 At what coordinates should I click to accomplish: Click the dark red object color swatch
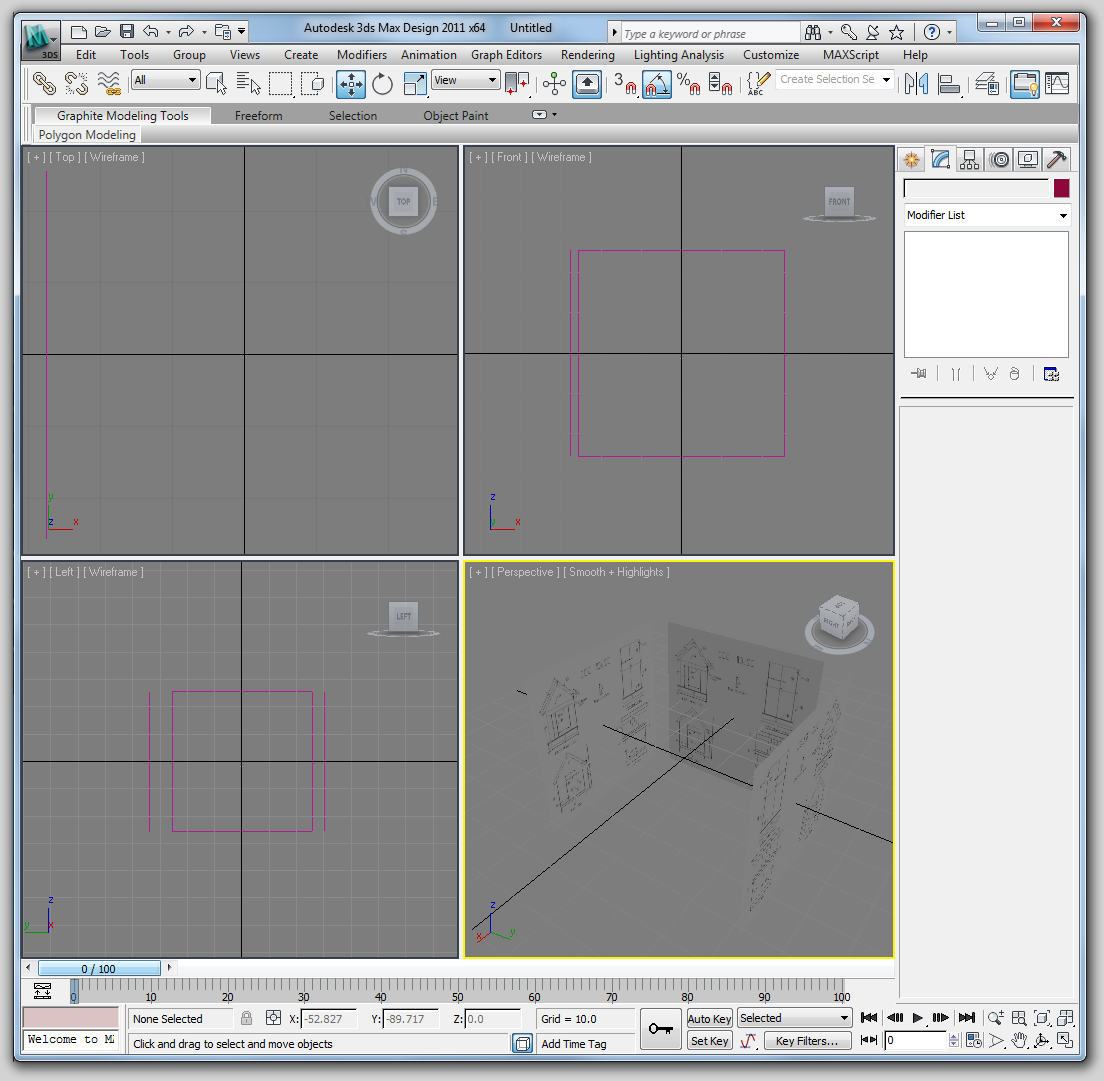(1061, 188)
